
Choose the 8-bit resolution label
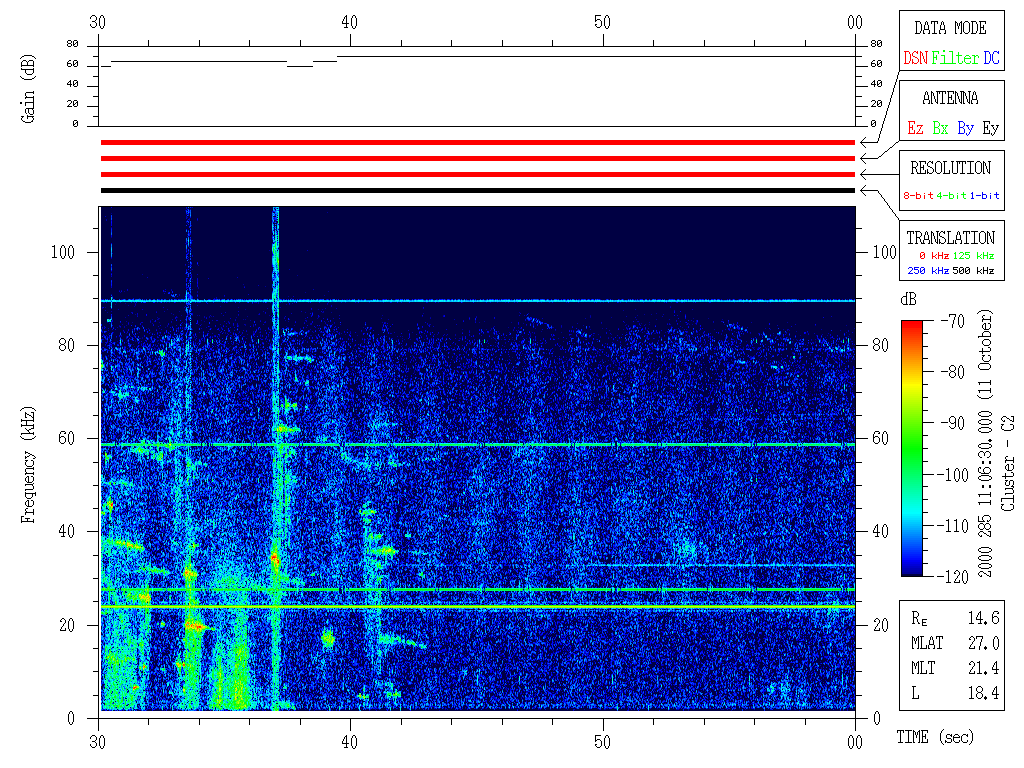[920, 196]
